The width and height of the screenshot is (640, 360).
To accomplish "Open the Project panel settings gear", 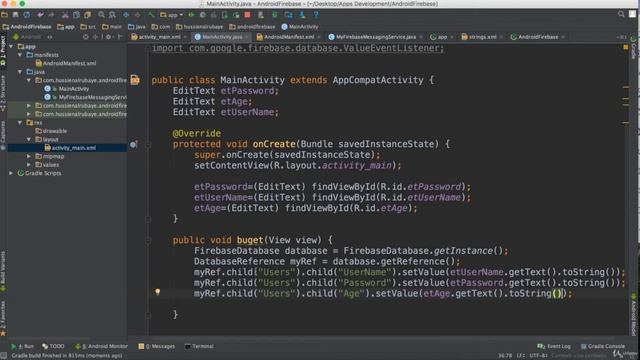I will click(108, 37).
